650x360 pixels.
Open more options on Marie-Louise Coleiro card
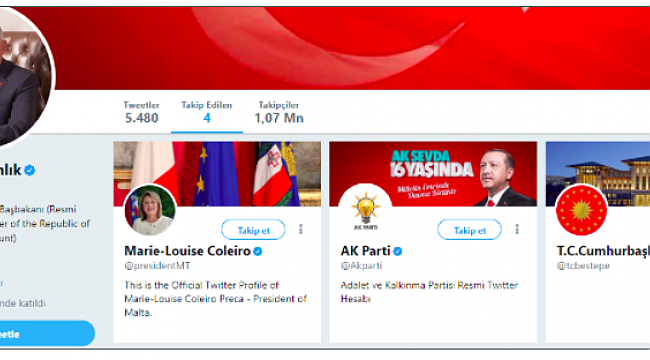pos(301,229)
